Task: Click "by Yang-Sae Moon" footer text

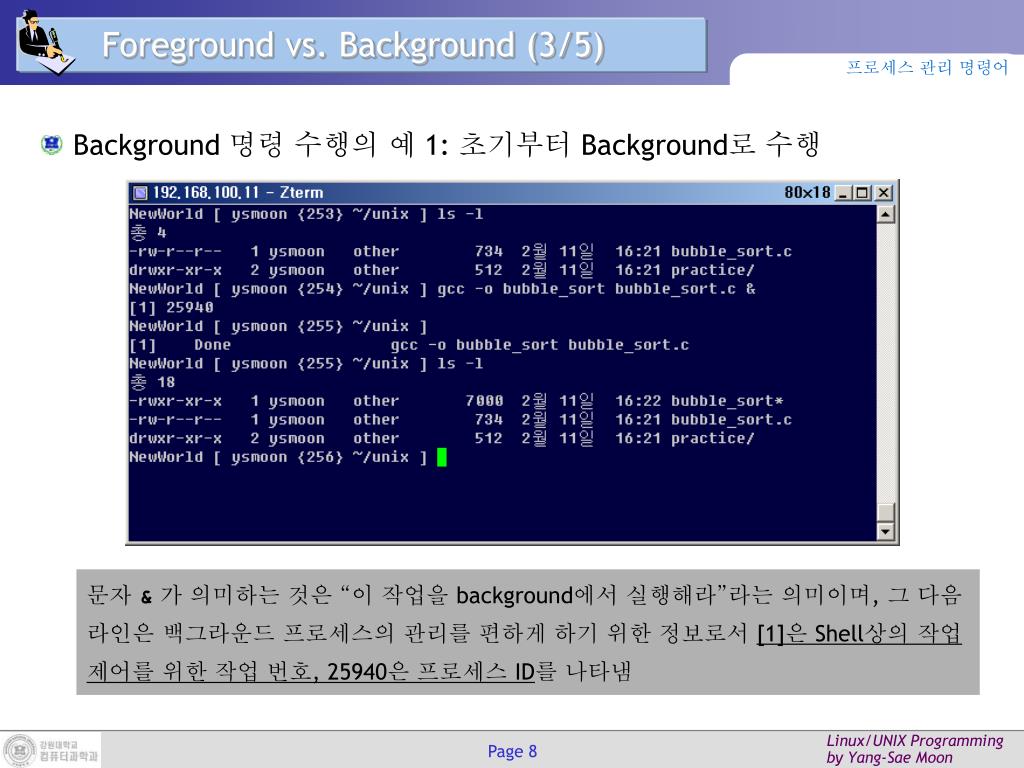Action: pyautogui.click(x=889, y=758)
